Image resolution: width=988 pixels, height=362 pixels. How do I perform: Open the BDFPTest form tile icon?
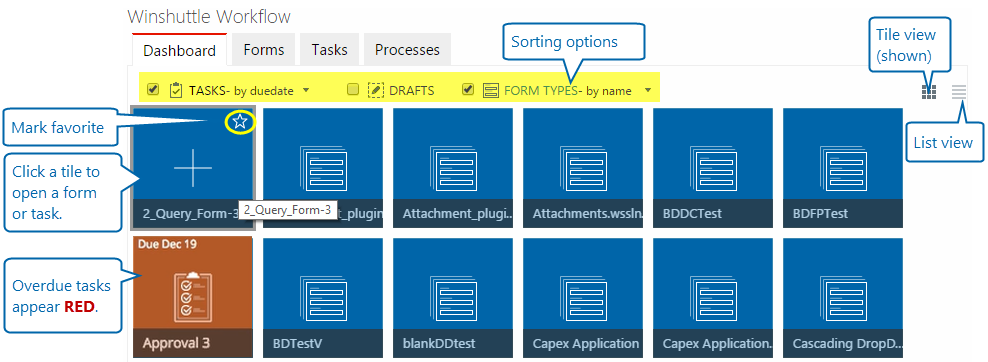coord(842,168)
